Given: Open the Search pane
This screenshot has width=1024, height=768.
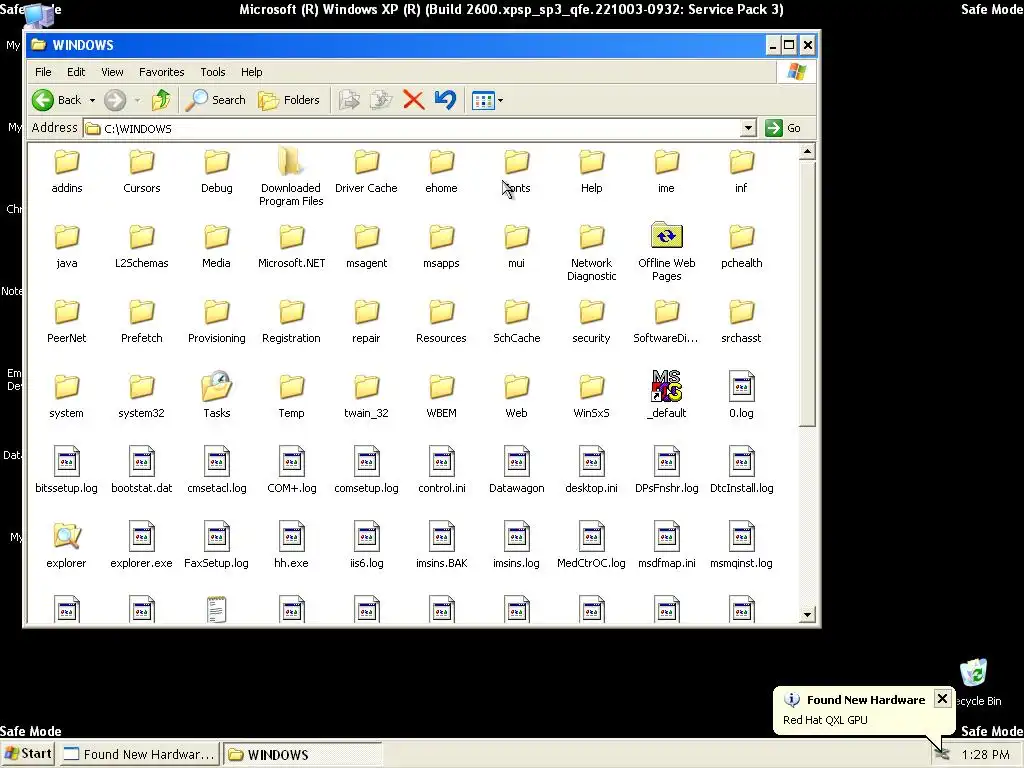Looking at the screenshot, I should pos(216,100).
